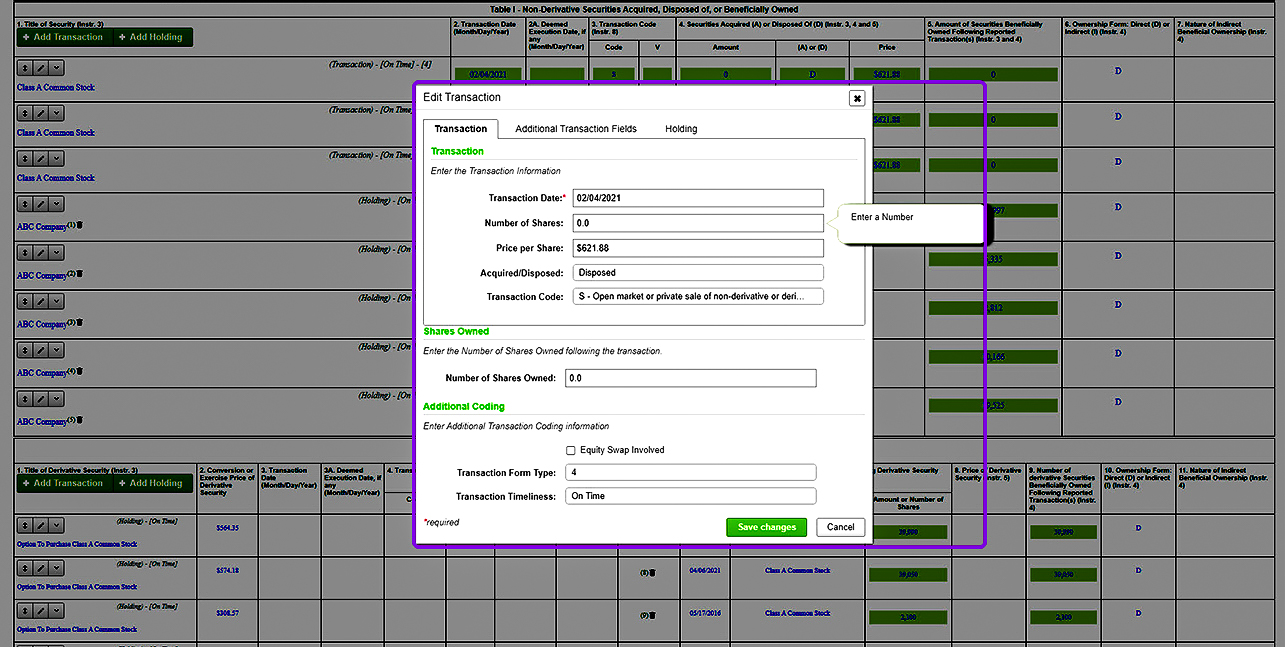Click Add Transaction in the non-derivative table
The height and width of the screenshot is (647, 1285).
pyautogui.click(x=62, y=37)
